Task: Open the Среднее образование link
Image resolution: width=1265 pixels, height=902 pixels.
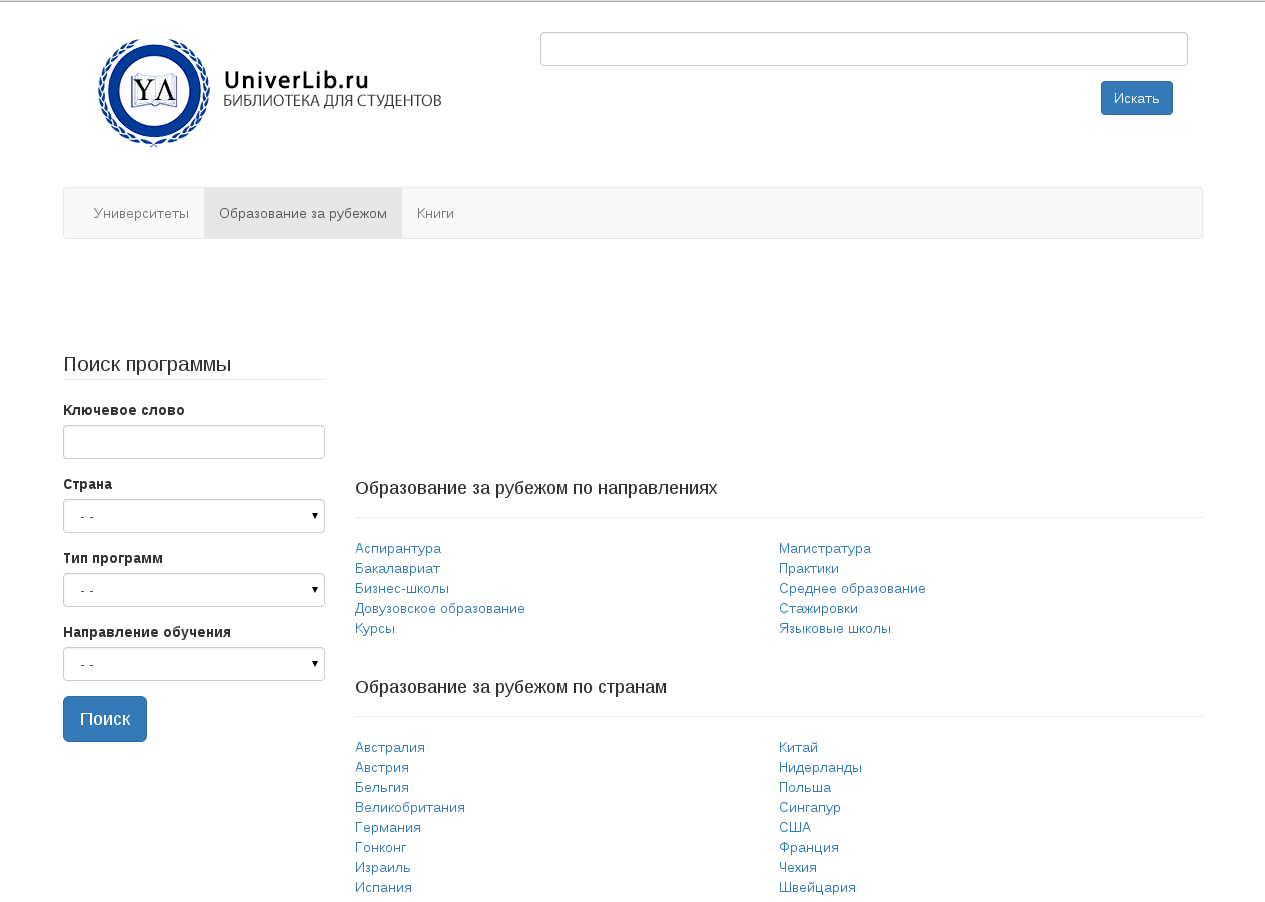Action: pos(852,588)
